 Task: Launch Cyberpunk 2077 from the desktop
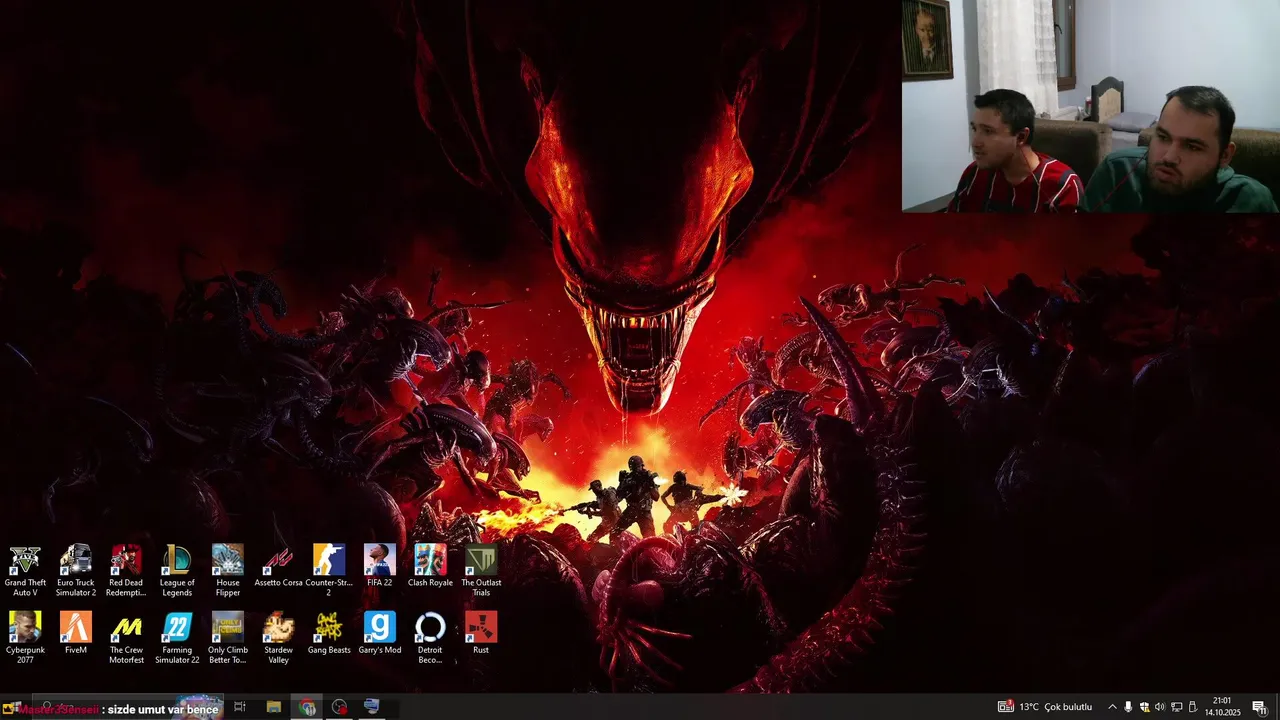pos(25,638)
